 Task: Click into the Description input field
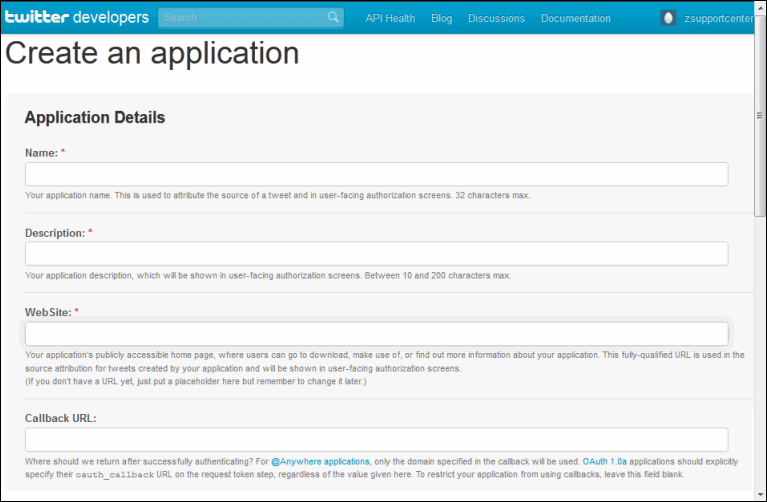coord(377,254)
